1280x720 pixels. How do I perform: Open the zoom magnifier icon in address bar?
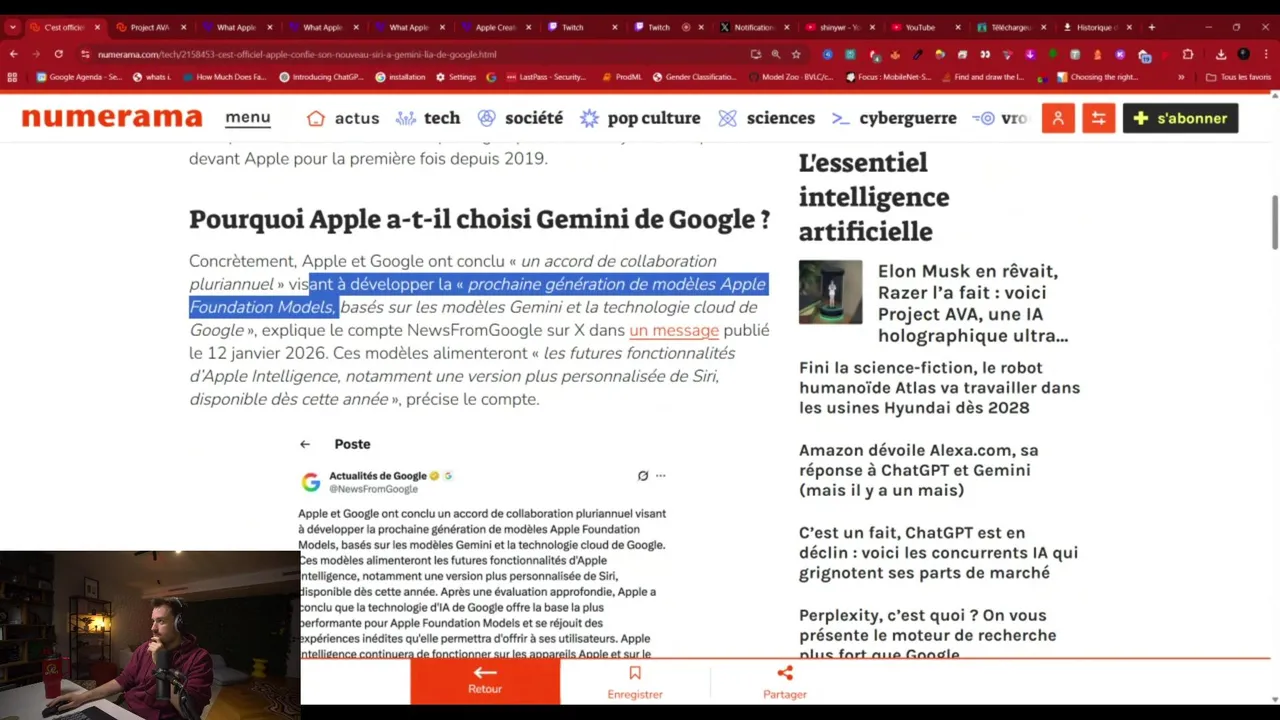pyautogui.click(x=775, y=54)
